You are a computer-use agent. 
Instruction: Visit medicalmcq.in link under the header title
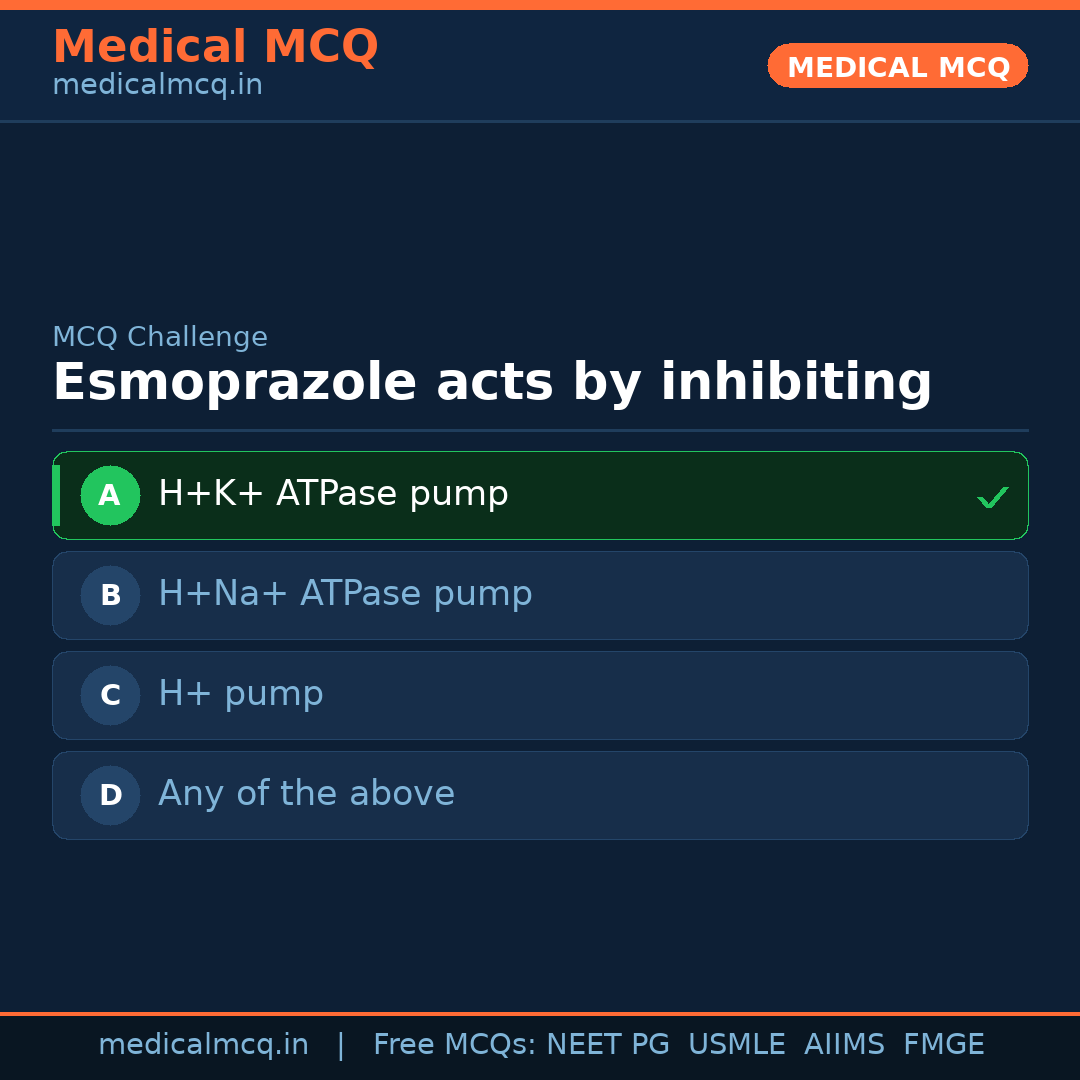(x=157, y=86)
